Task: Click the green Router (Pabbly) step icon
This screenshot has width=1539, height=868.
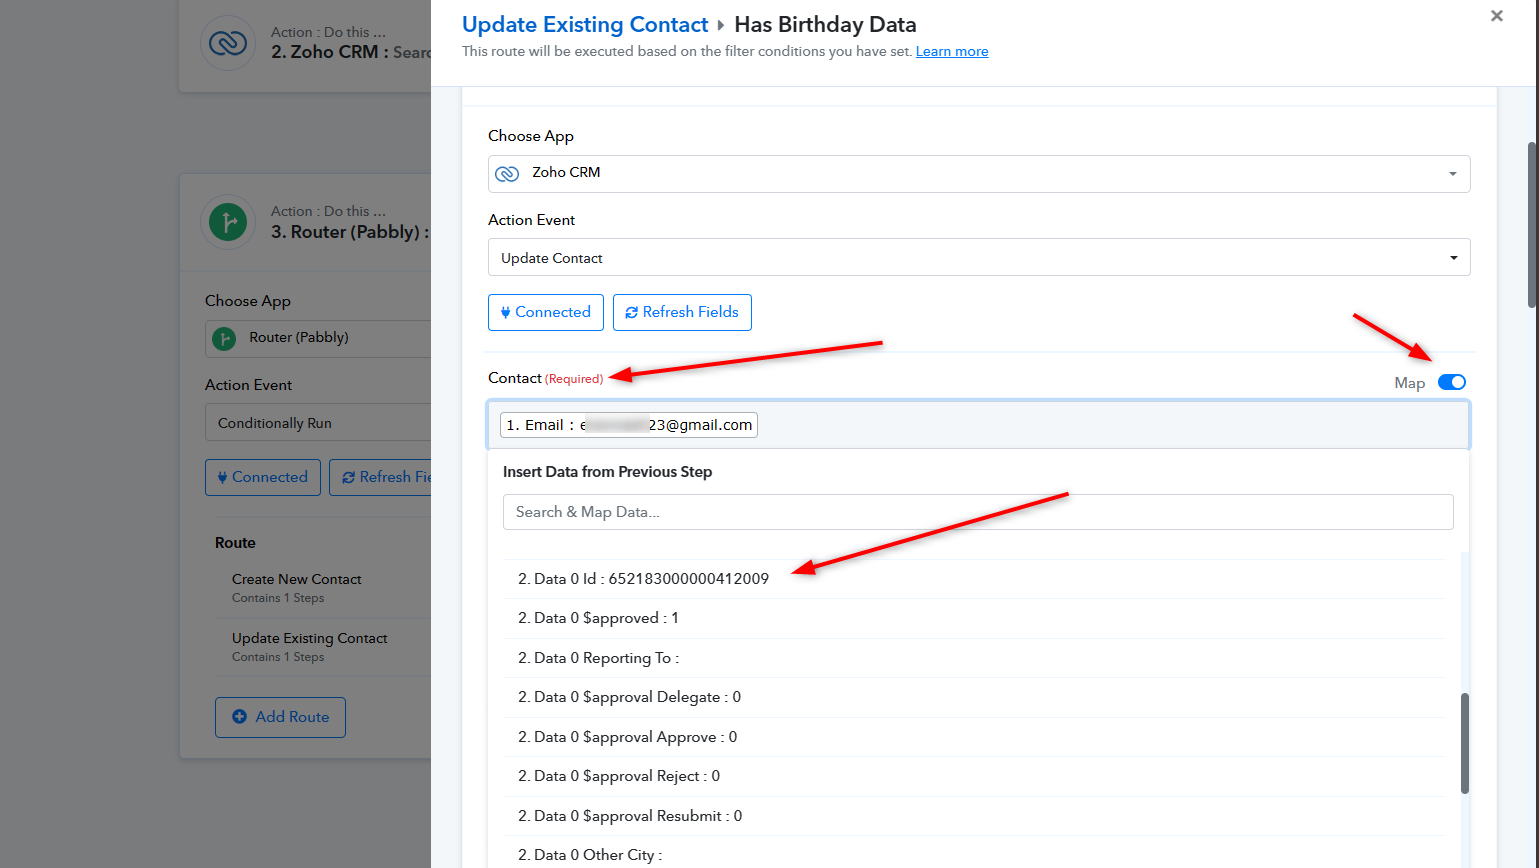Action: 228,221
